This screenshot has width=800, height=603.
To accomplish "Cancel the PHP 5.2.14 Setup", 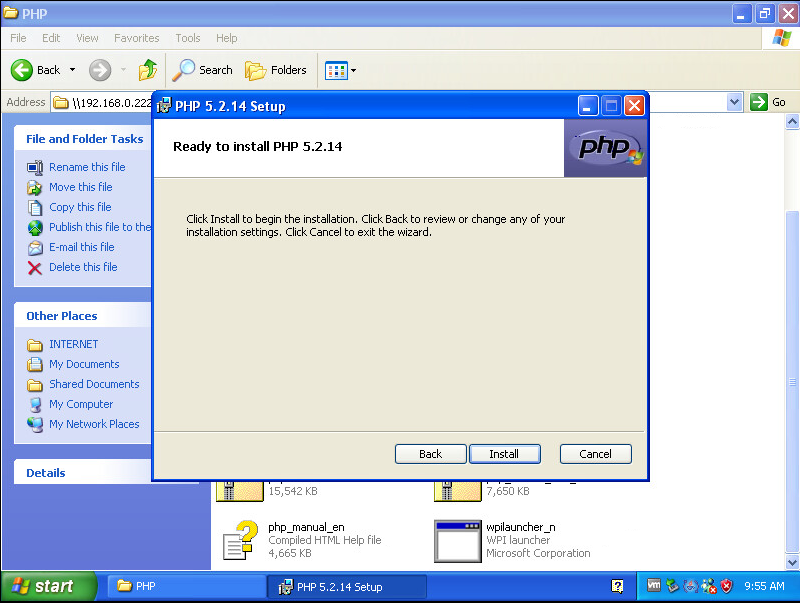I will [x=595, y=454].
